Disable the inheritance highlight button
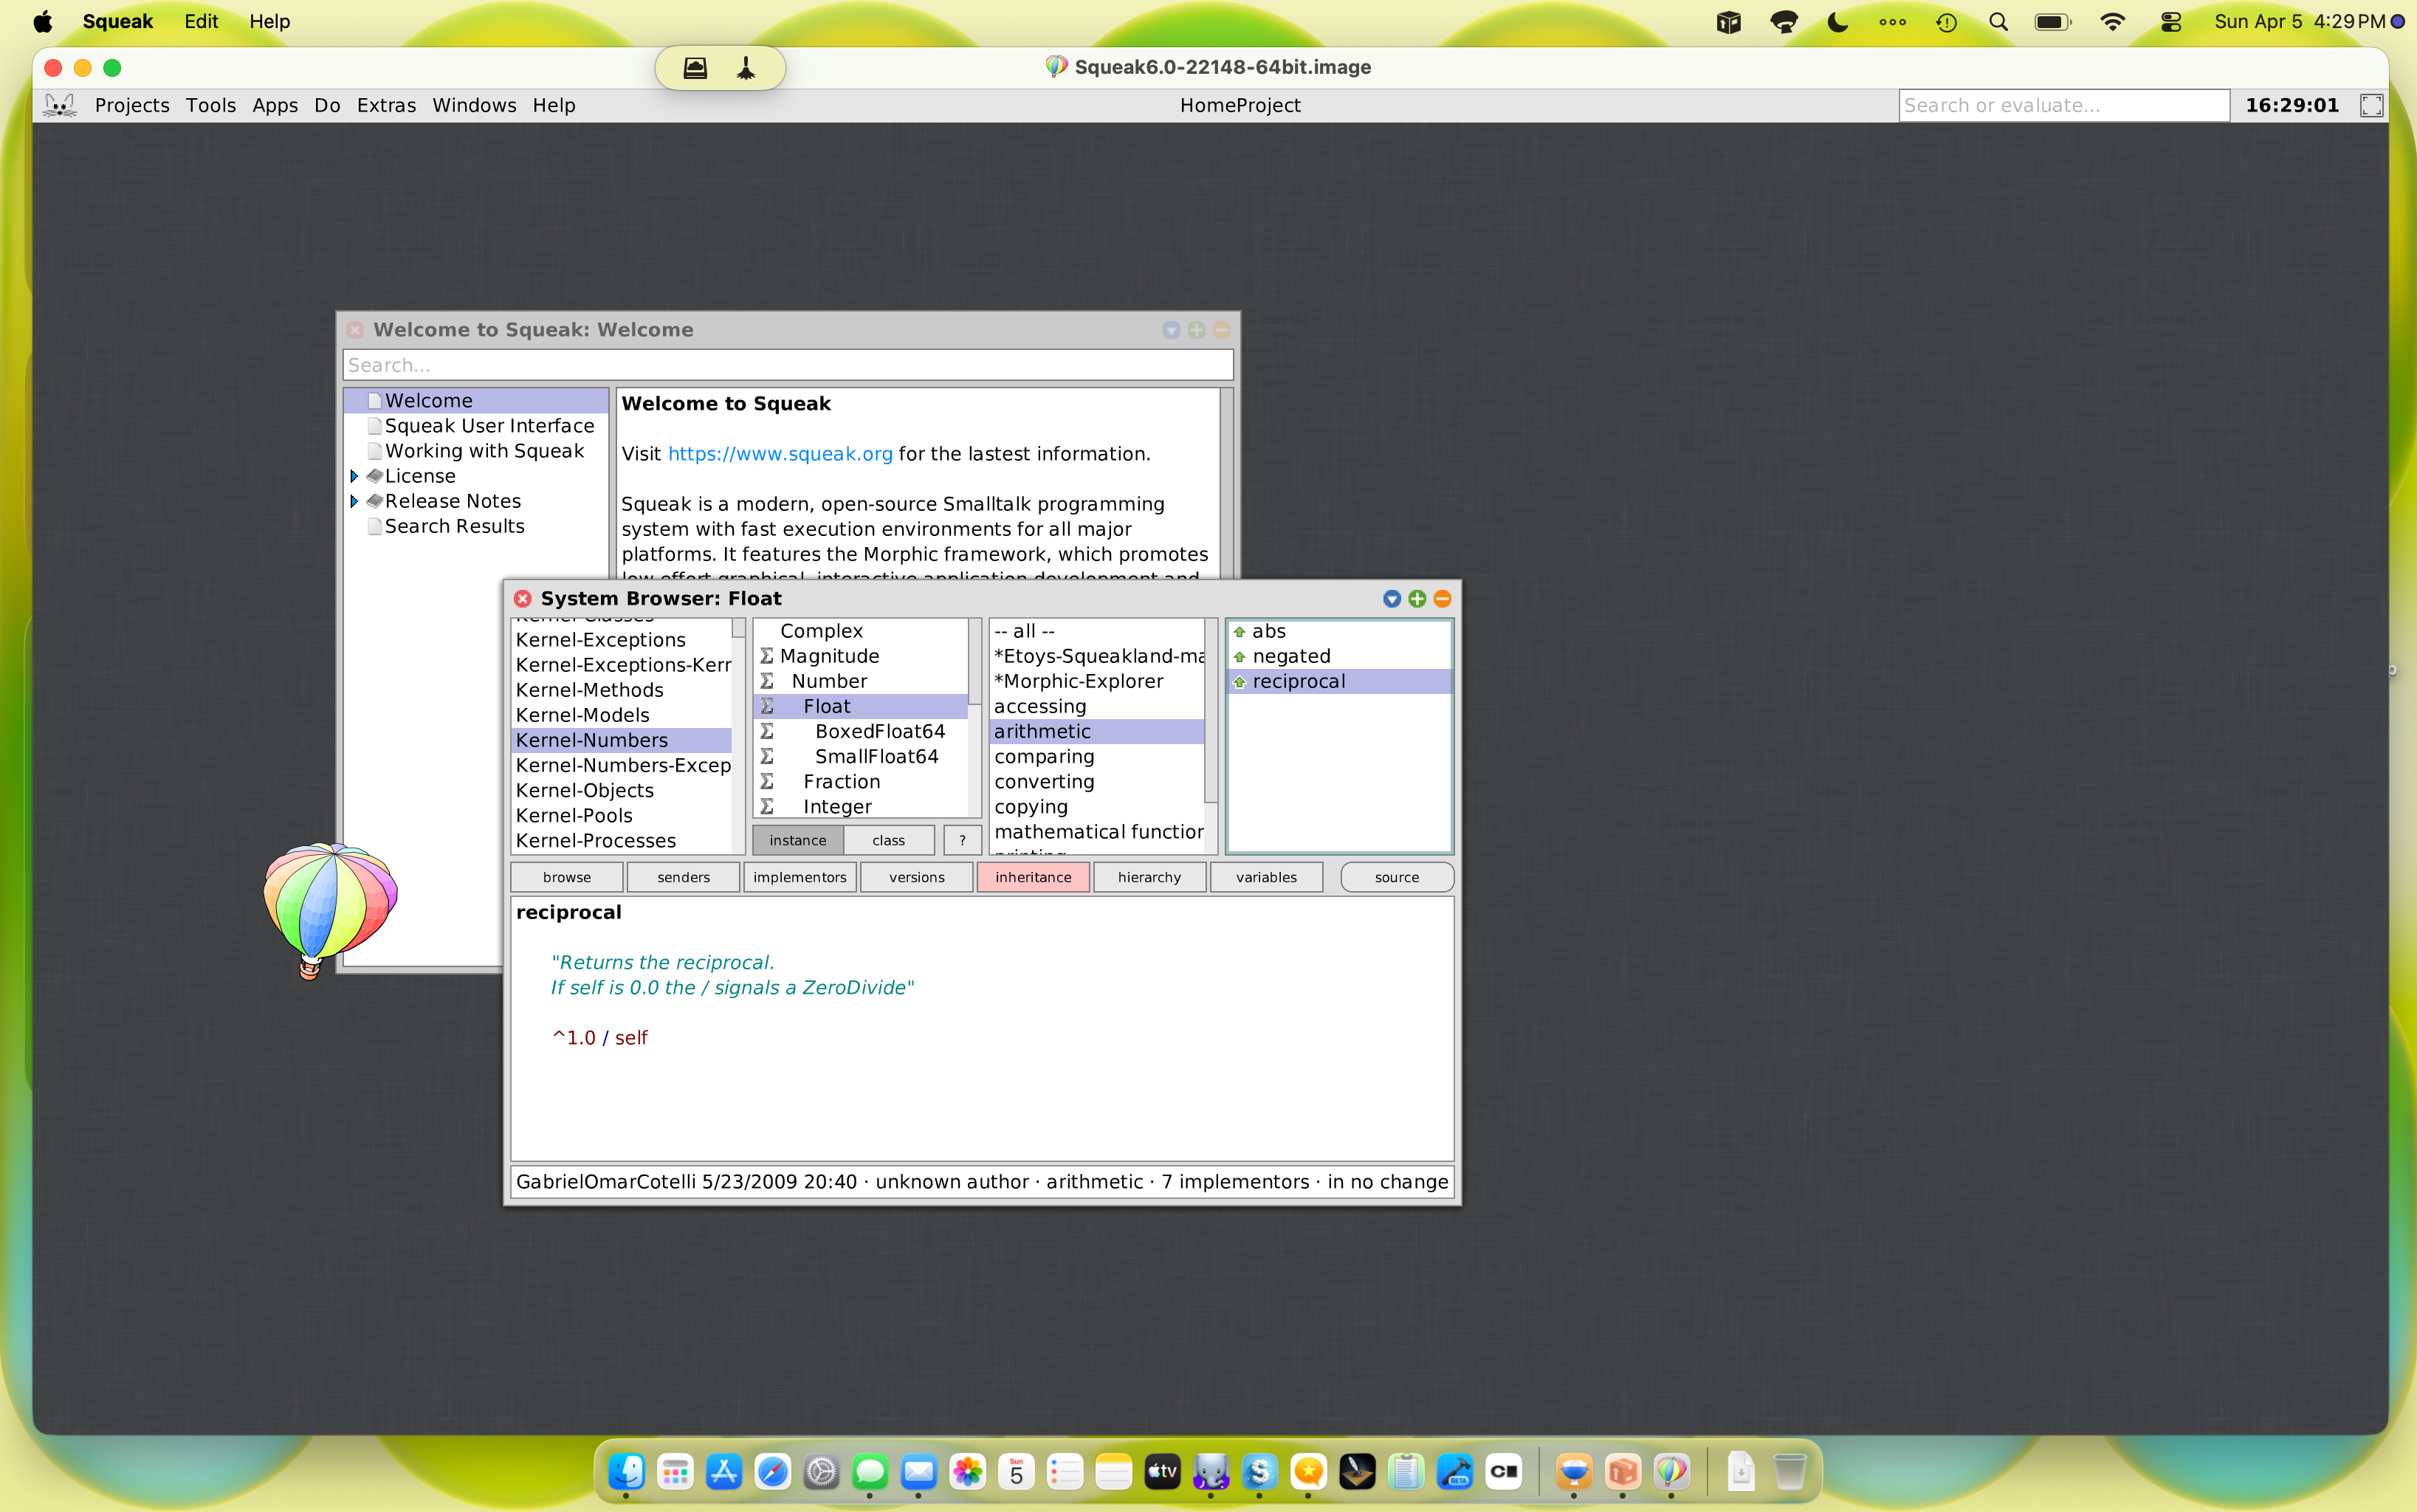The height and width of the screenshot is (1512, 2417). pos(1034,877)
